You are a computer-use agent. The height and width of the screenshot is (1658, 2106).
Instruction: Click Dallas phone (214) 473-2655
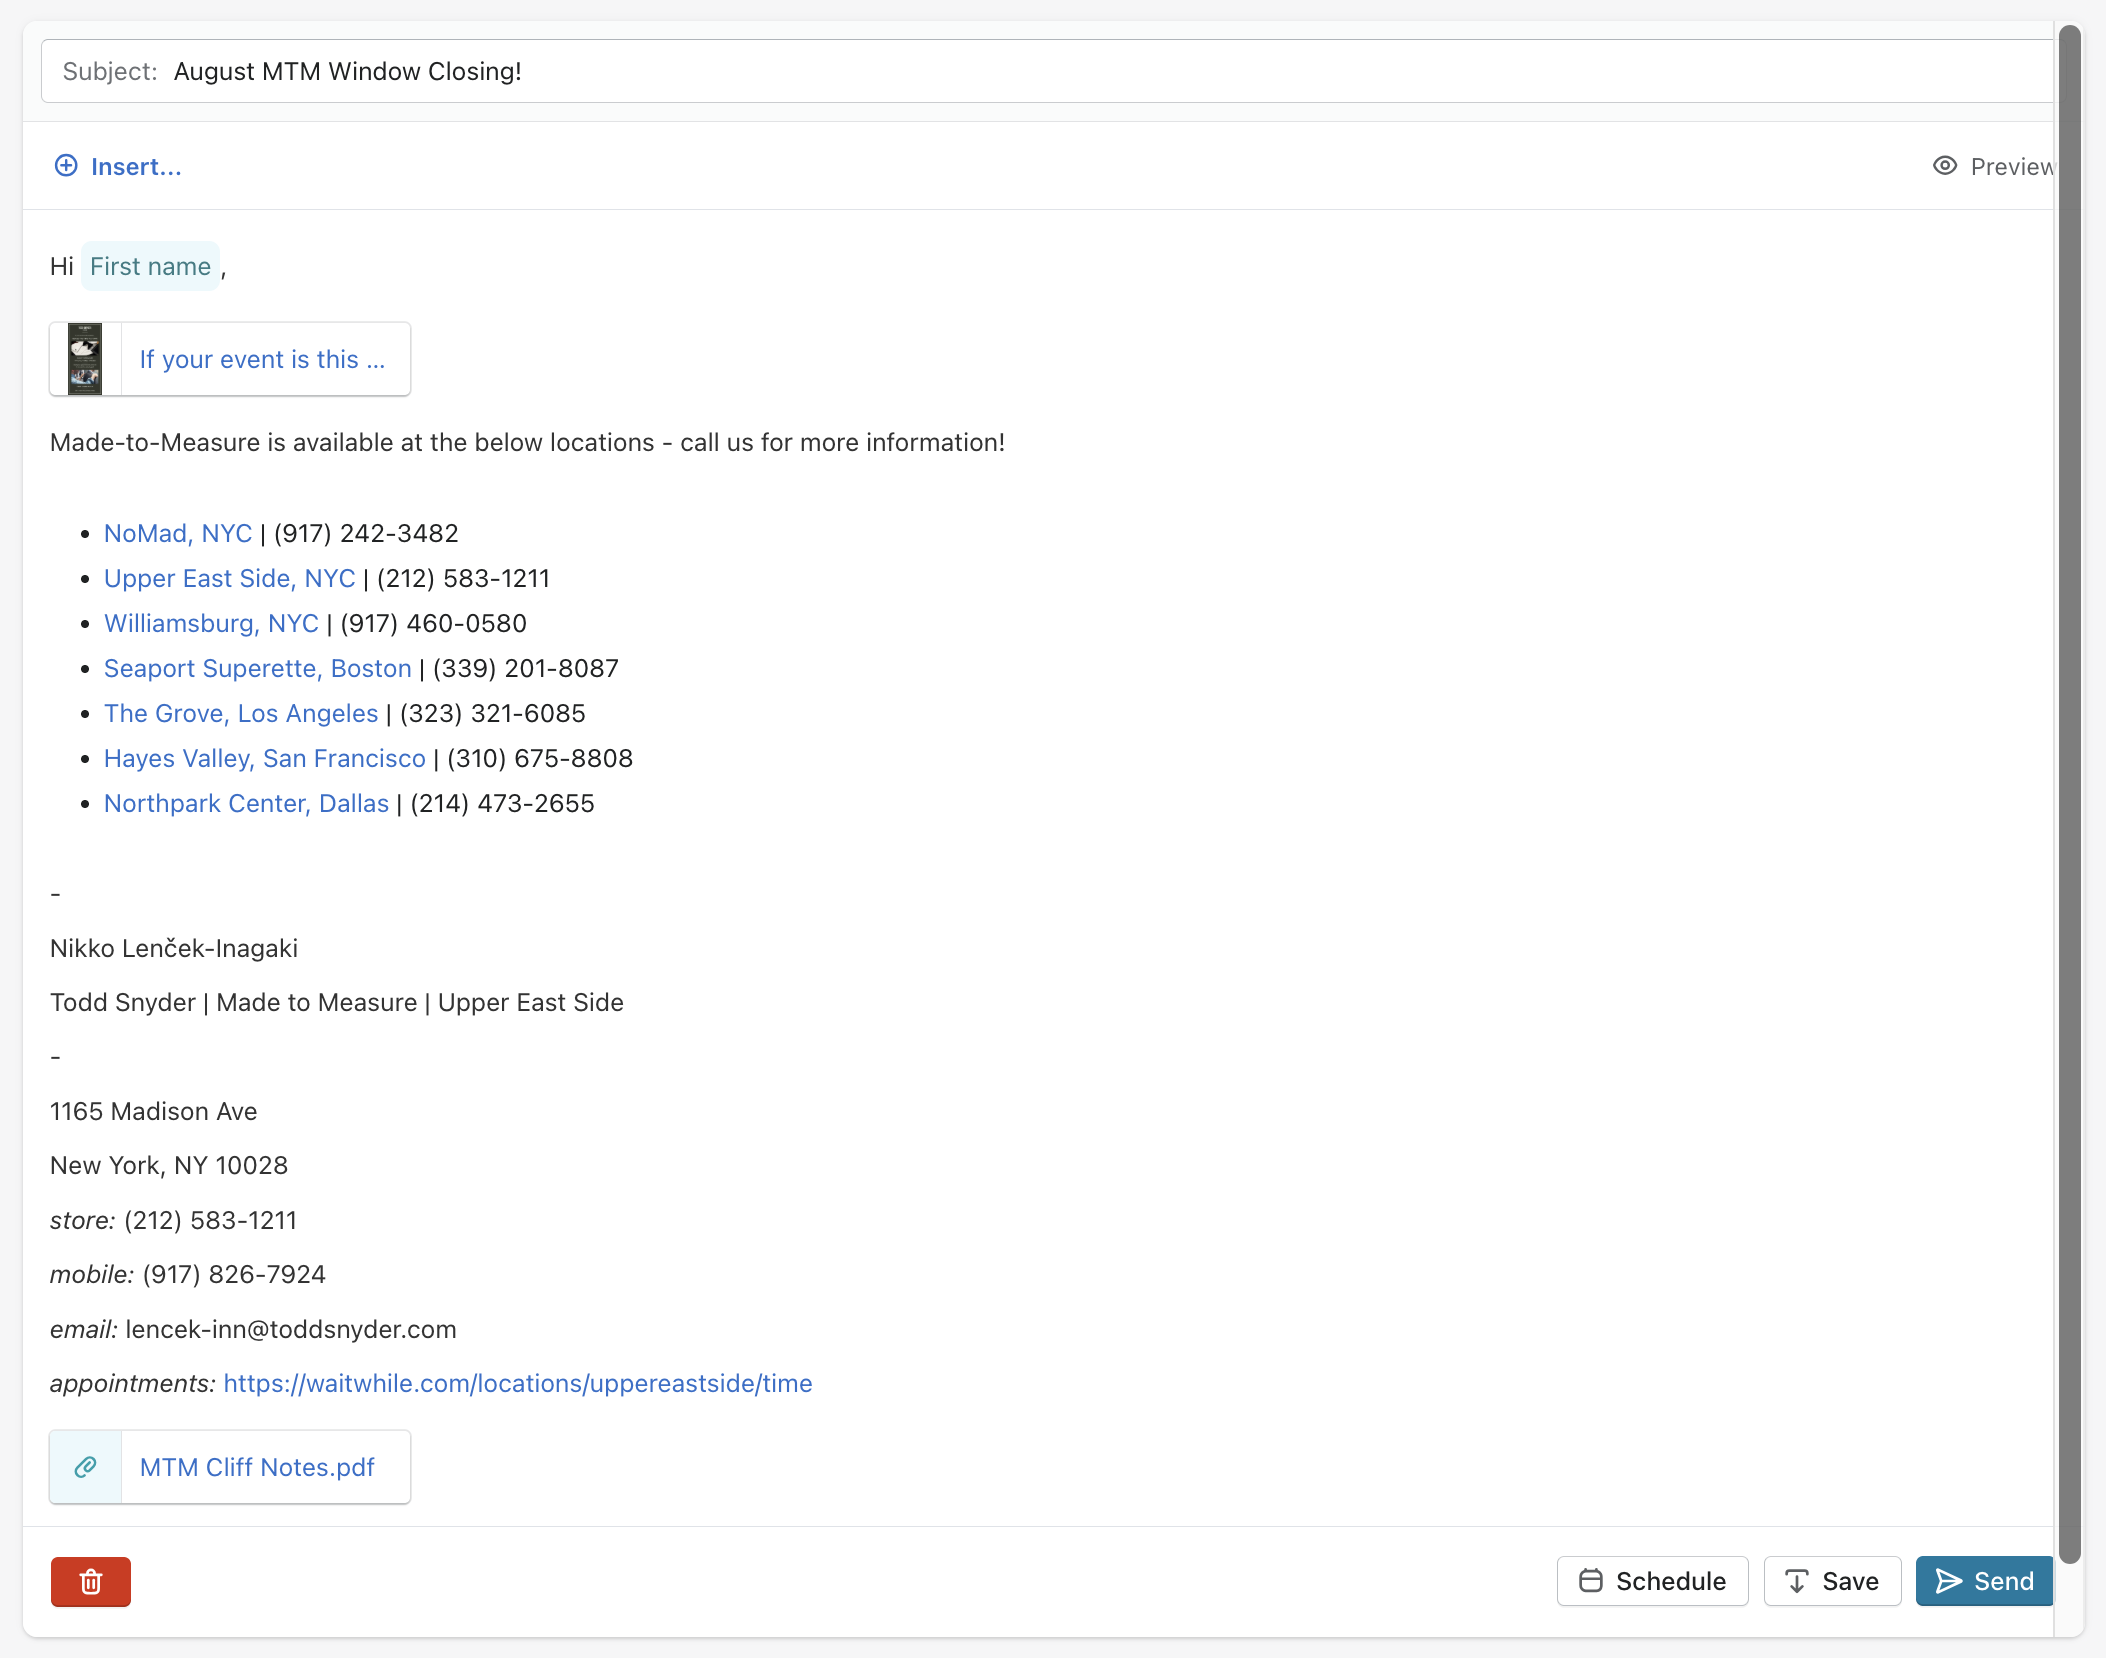pyautogui.click(x=503, y=803)
